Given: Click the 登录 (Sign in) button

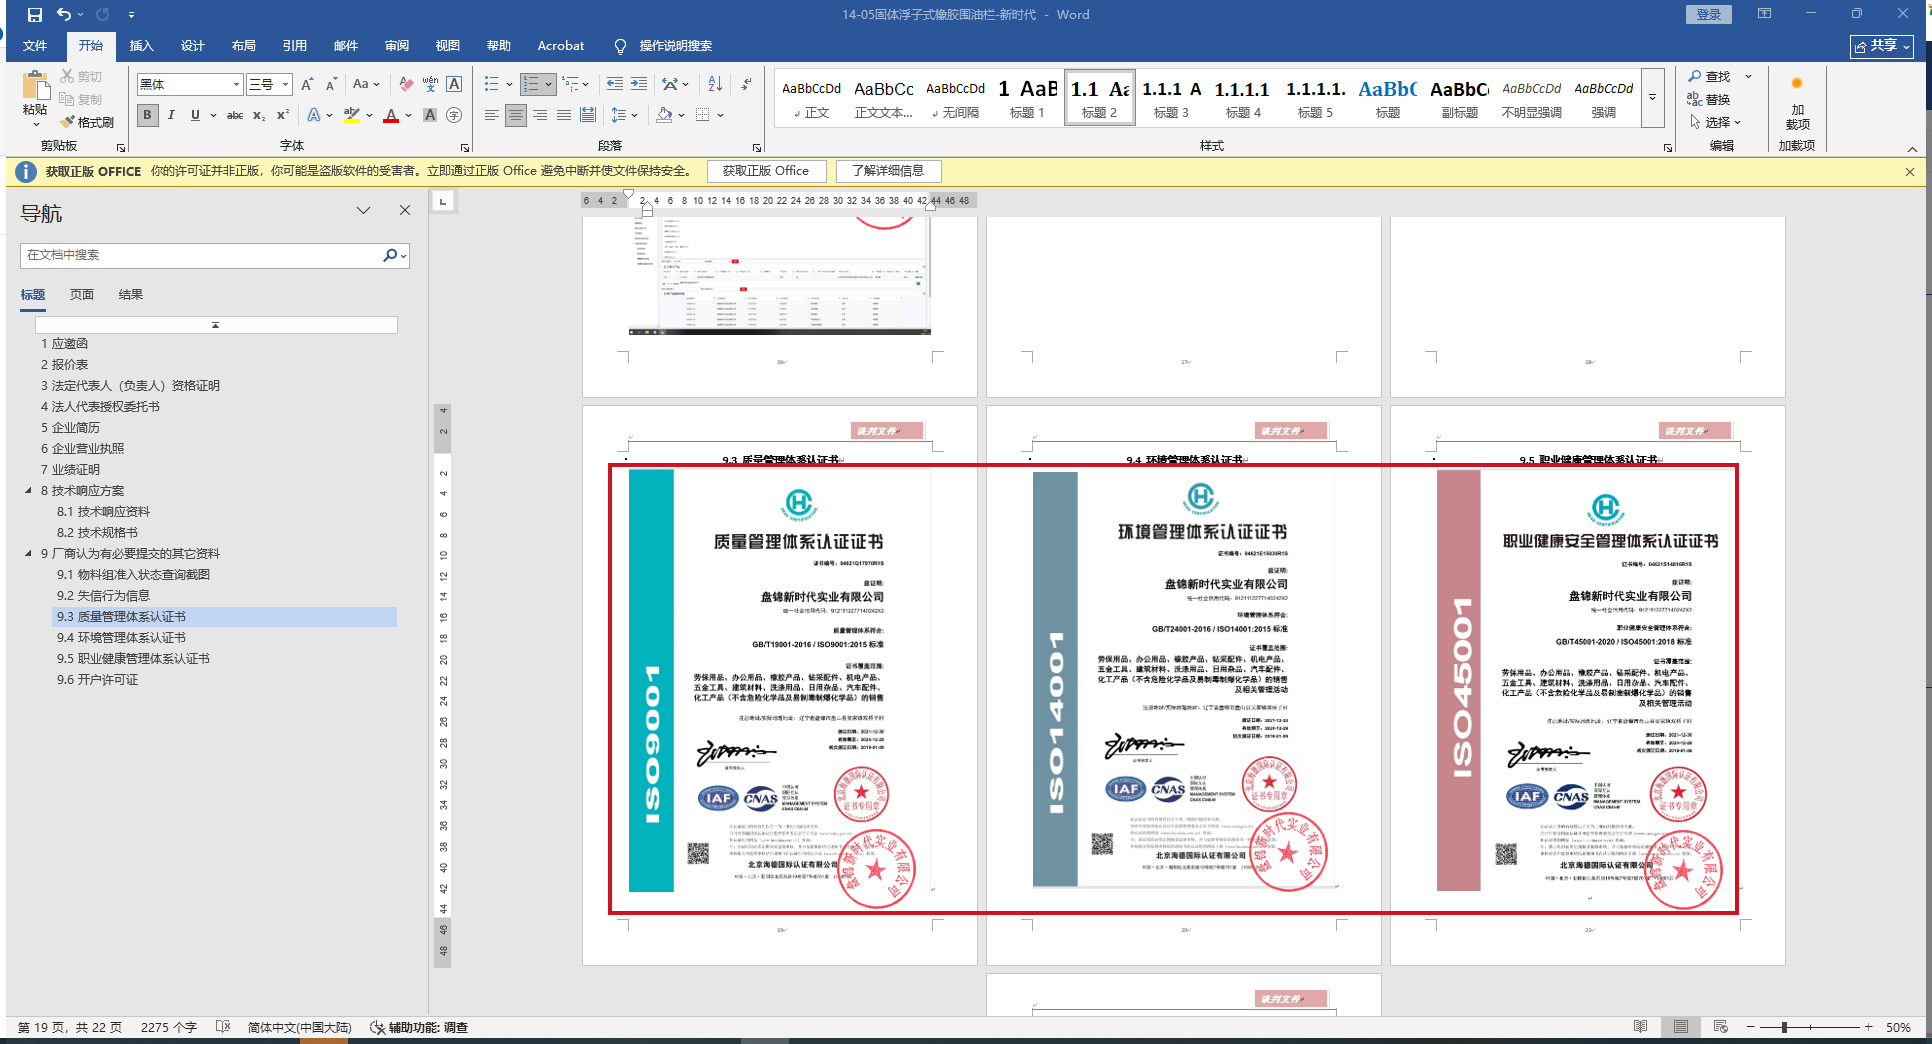Looking at the screenshot, I should point(1709,15).
